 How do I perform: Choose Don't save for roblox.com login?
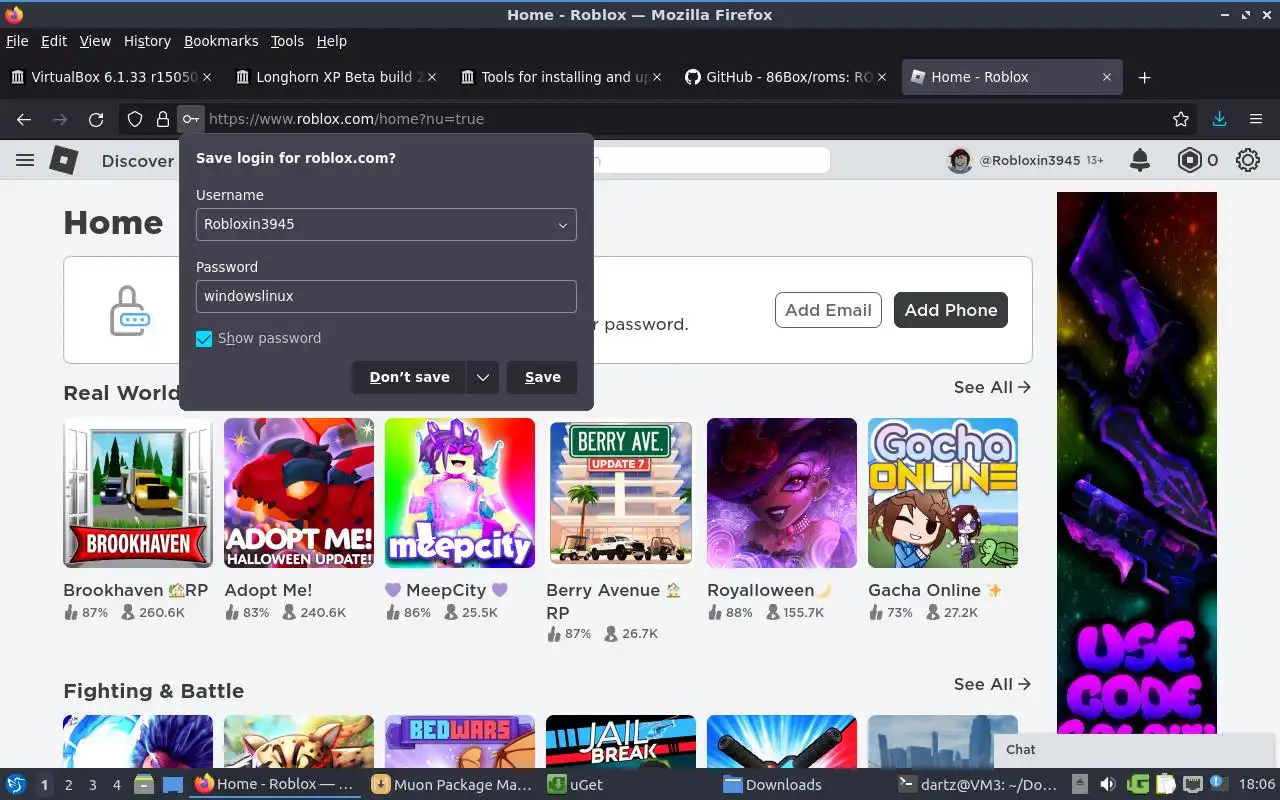pyautogui.click(x=409, y=377)
